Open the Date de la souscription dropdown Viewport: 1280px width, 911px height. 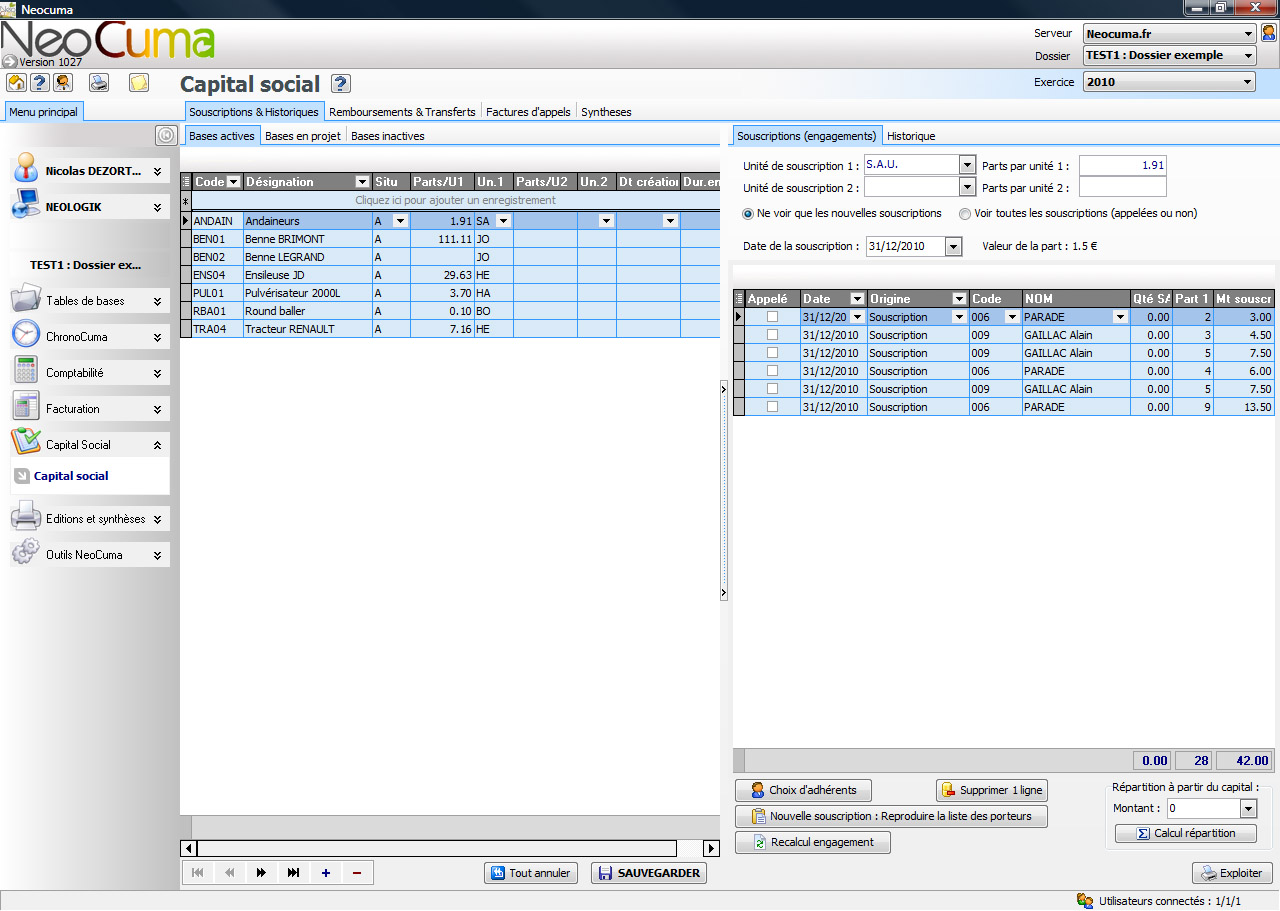point(953,246)
